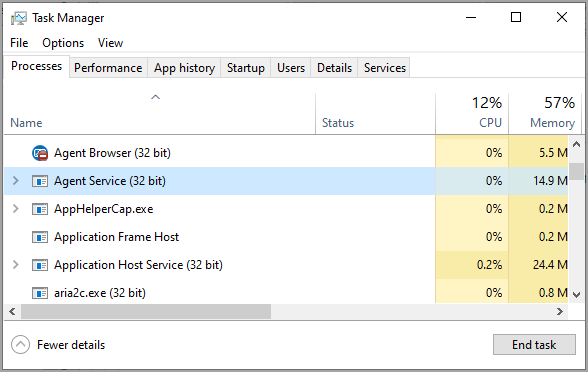Click the Agent Browser process icon
588x372 pixels.
[x=40, y=153]
